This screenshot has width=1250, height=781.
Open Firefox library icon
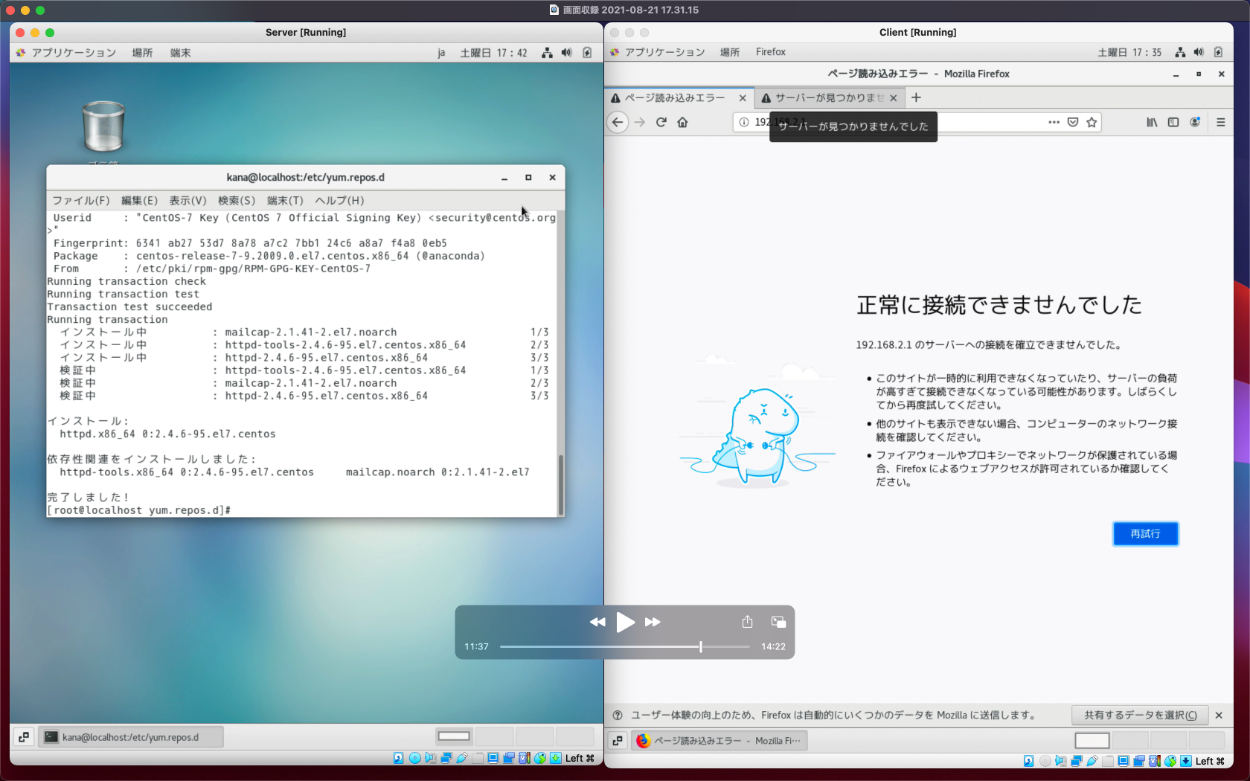pos(1152,122)
